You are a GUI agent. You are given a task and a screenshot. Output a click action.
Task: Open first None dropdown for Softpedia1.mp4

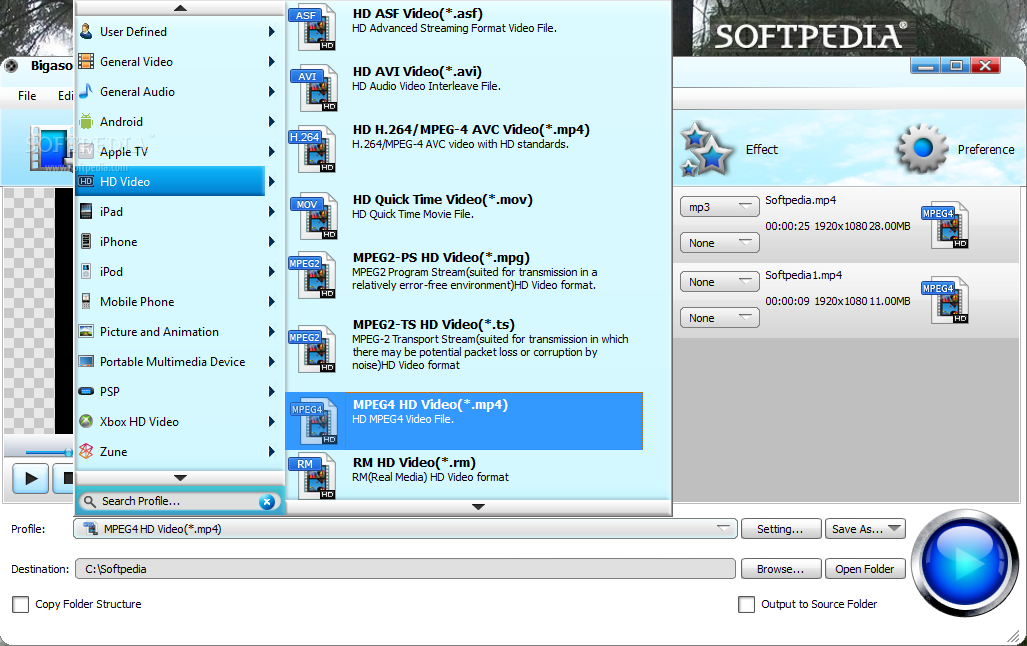tap(719, 282)
